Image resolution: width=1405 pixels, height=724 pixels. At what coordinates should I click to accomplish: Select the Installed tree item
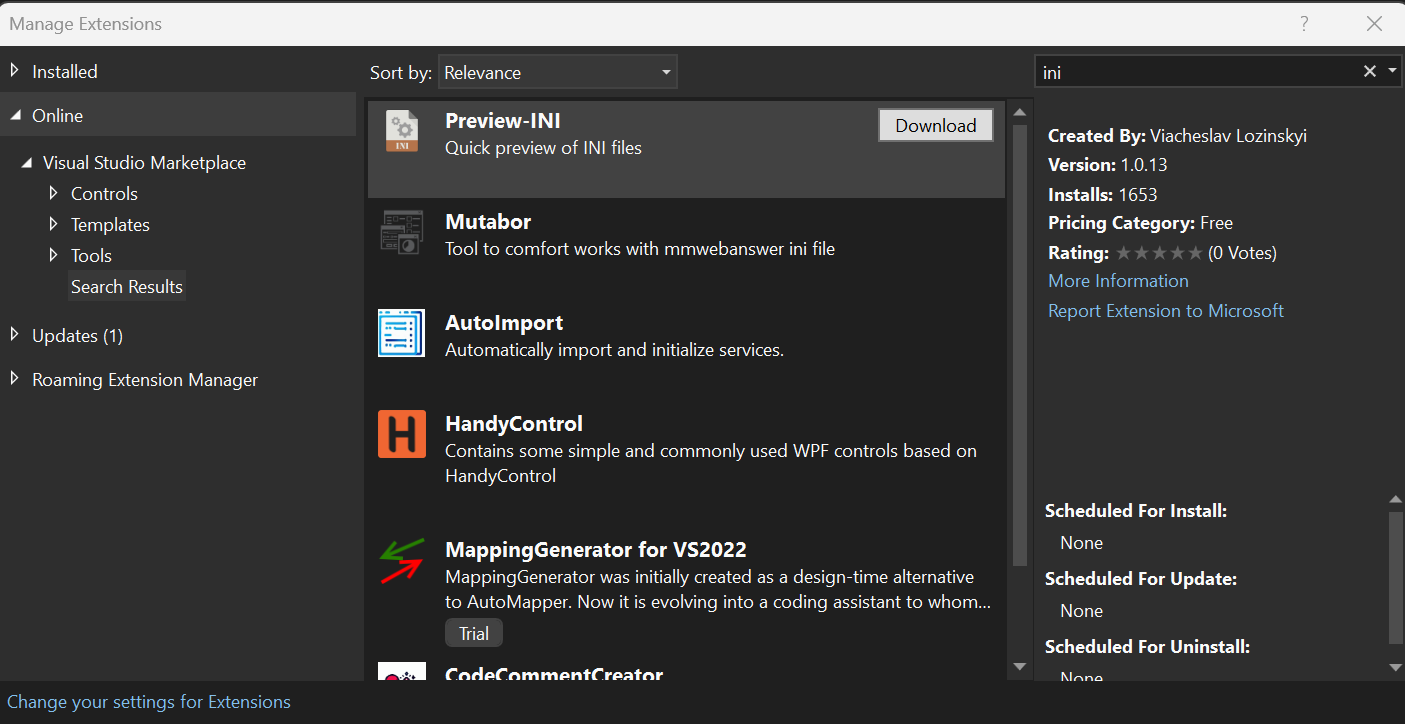65,72
